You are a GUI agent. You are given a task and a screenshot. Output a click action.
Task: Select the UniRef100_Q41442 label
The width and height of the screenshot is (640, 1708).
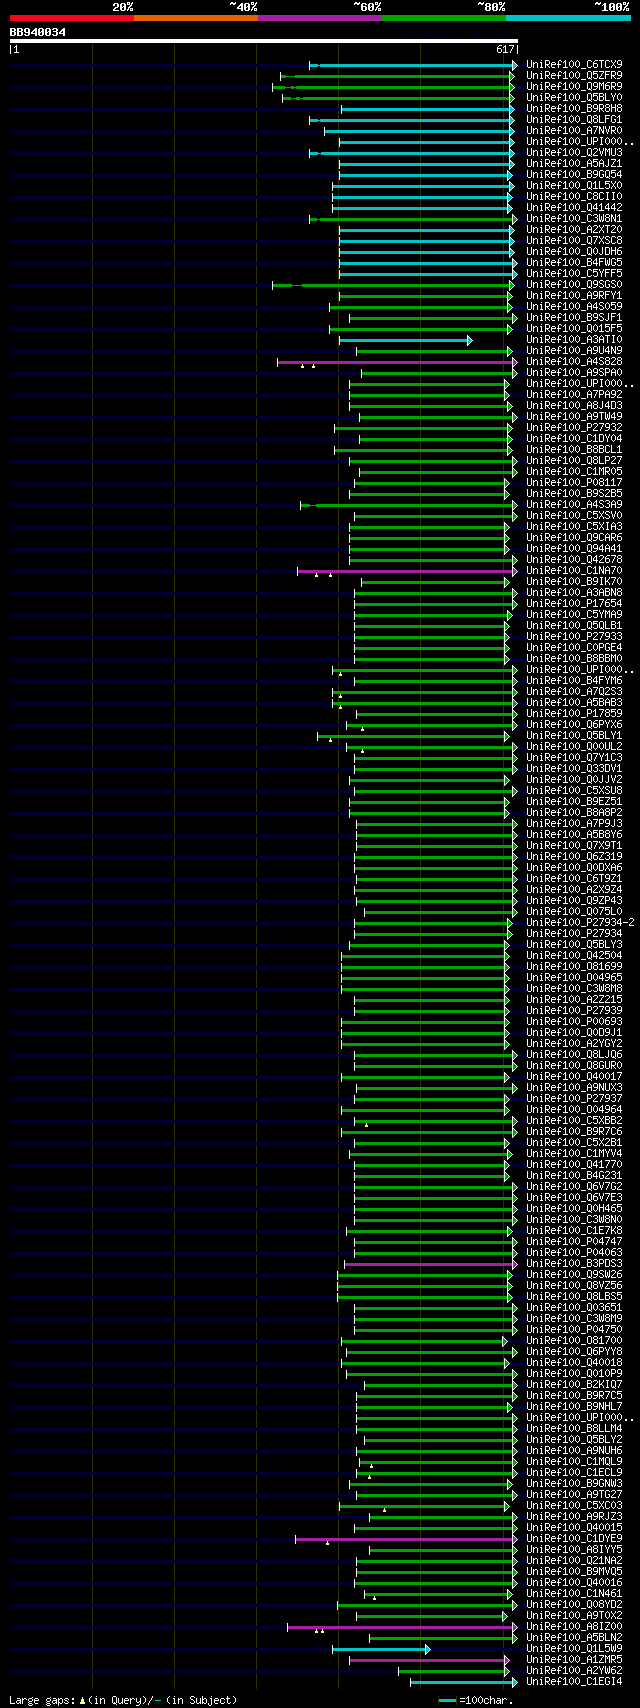click(x=574, y=208)
